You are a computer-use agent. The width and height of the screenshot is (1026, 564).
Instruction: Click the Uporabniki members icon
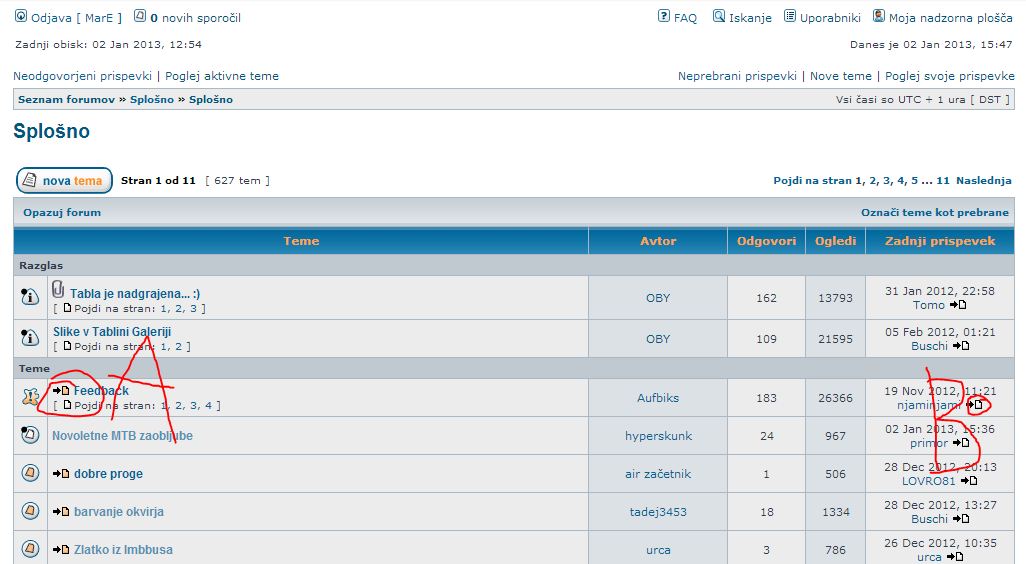[790, 17]
